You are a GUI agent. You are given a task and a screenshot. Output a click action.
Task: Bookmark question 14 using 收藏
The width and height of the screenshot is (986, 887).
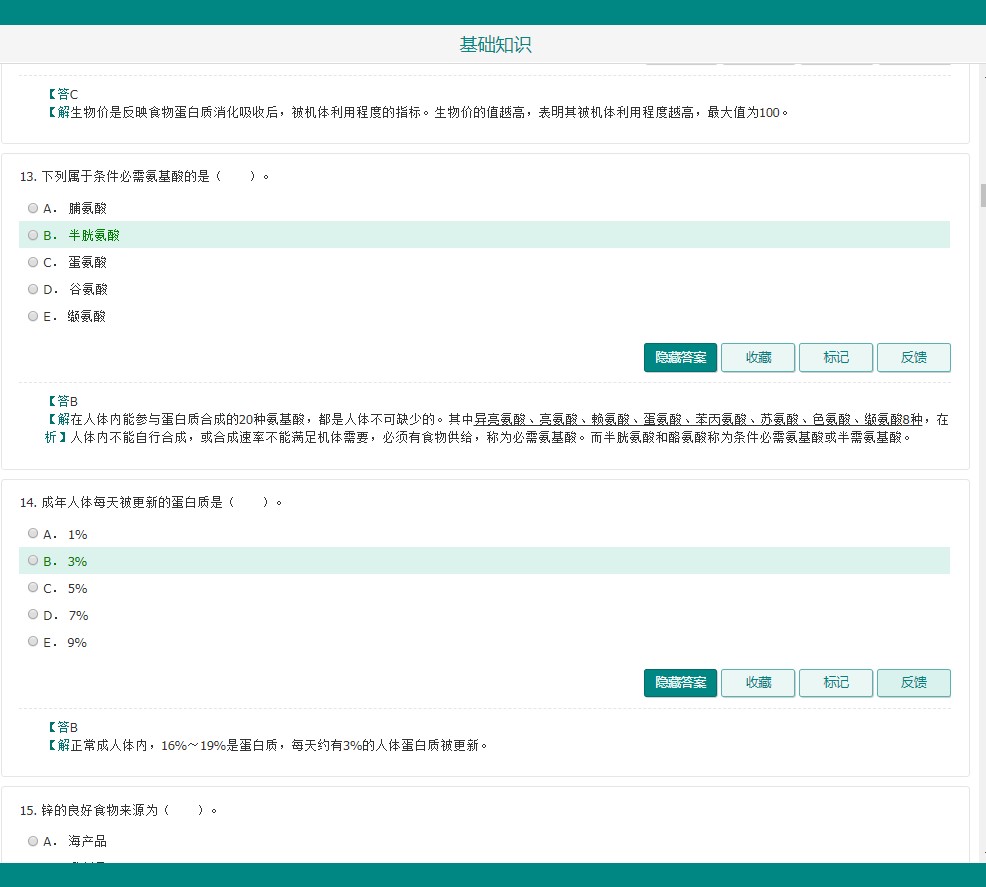pos(758,683)
